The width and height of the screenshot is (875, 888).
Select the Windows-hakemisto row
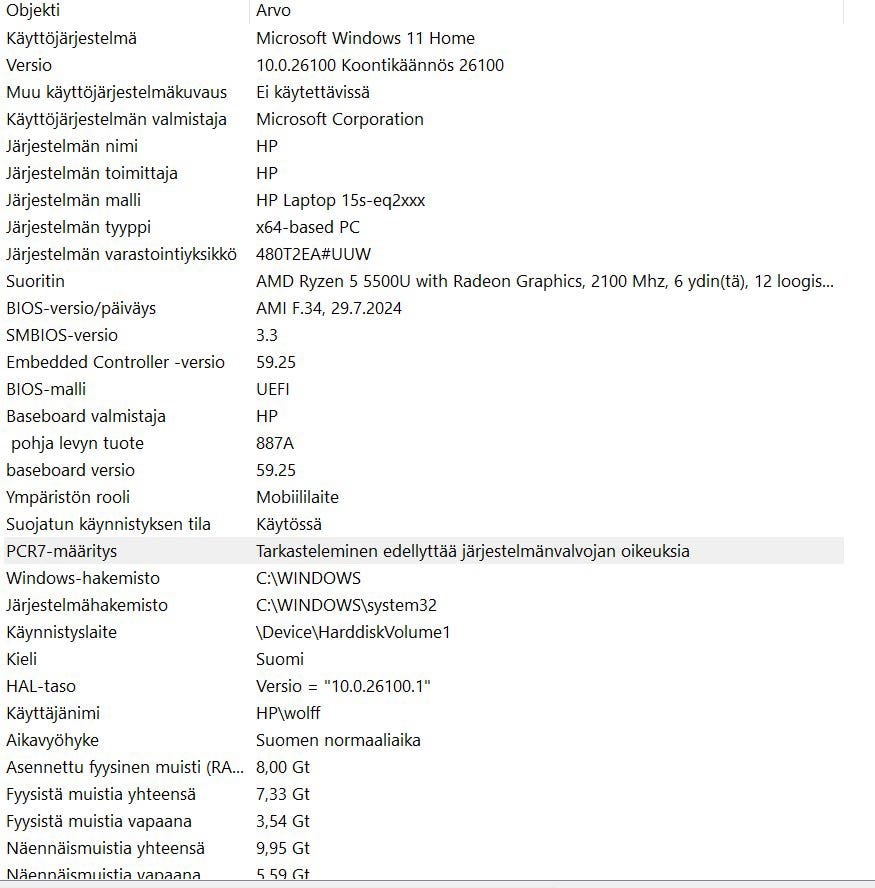coord(424,578)
